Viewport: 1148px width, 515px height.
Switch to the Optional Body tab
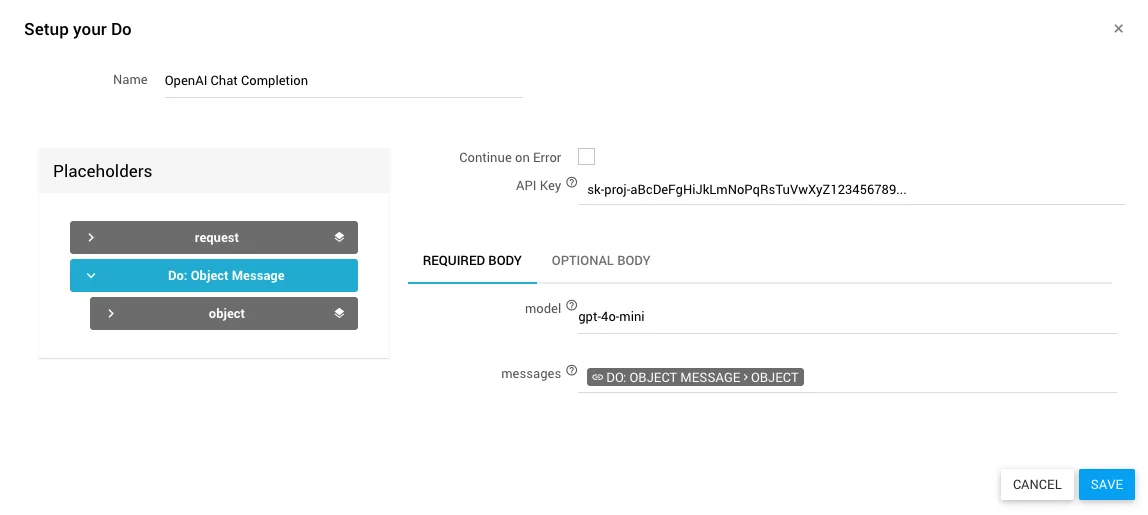[x=601, y=261]
